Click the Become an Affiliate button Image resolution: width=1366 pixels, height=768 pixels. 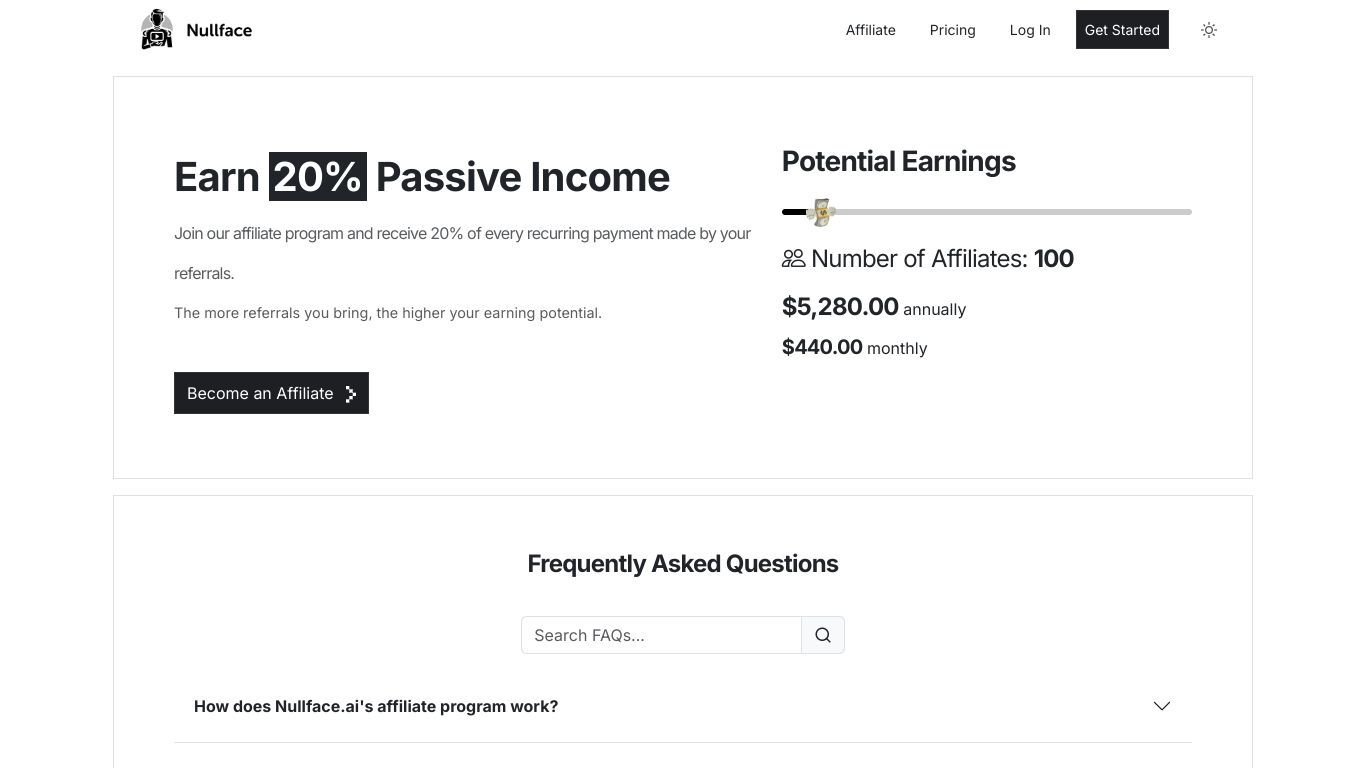point(271,393)
